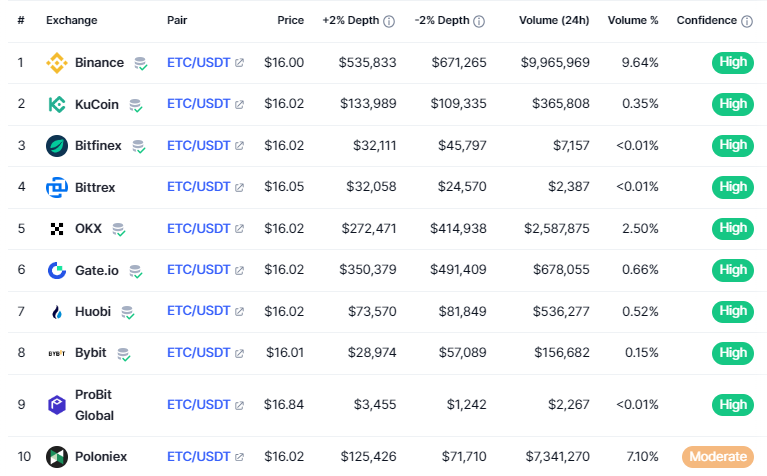Click the +2% Depth info icon
The width and height of the screenshot is (767, 476).
coord(389,21)
